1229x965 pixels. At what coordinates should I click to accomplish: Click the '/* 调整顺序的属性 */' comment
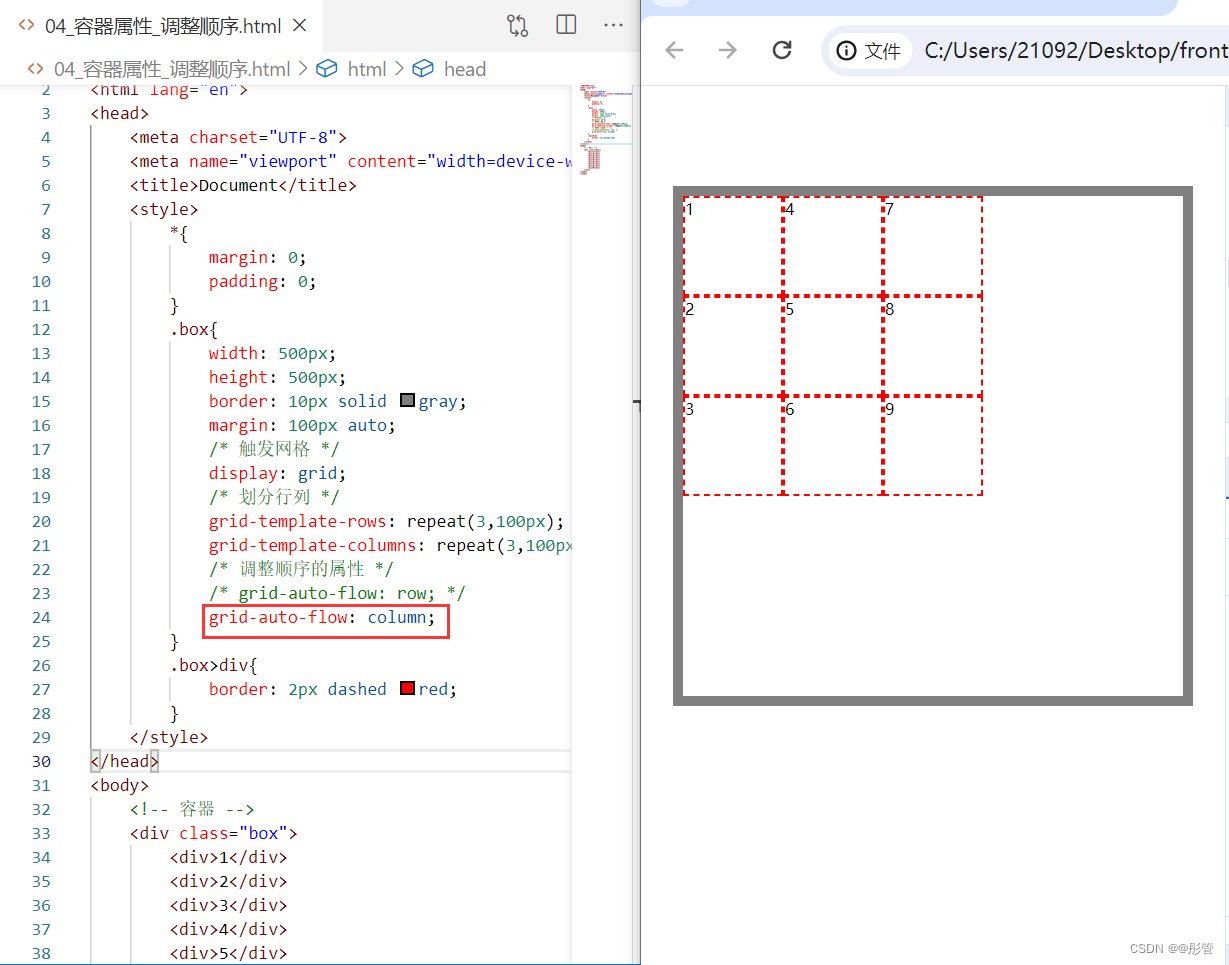[302, 569]
